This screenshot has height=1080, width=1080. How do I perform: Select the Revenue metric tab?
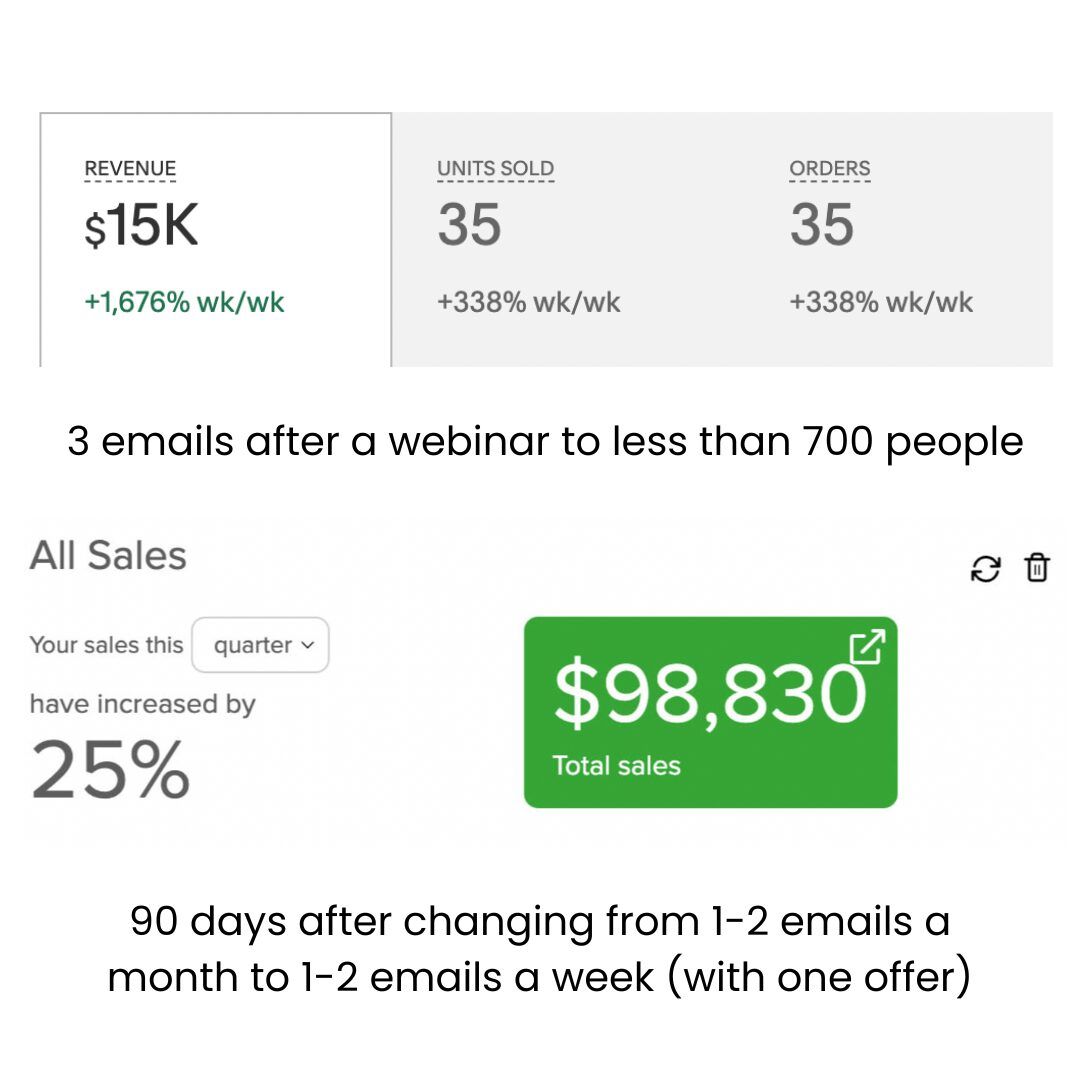pyautogui.click(x=216, y=240)
